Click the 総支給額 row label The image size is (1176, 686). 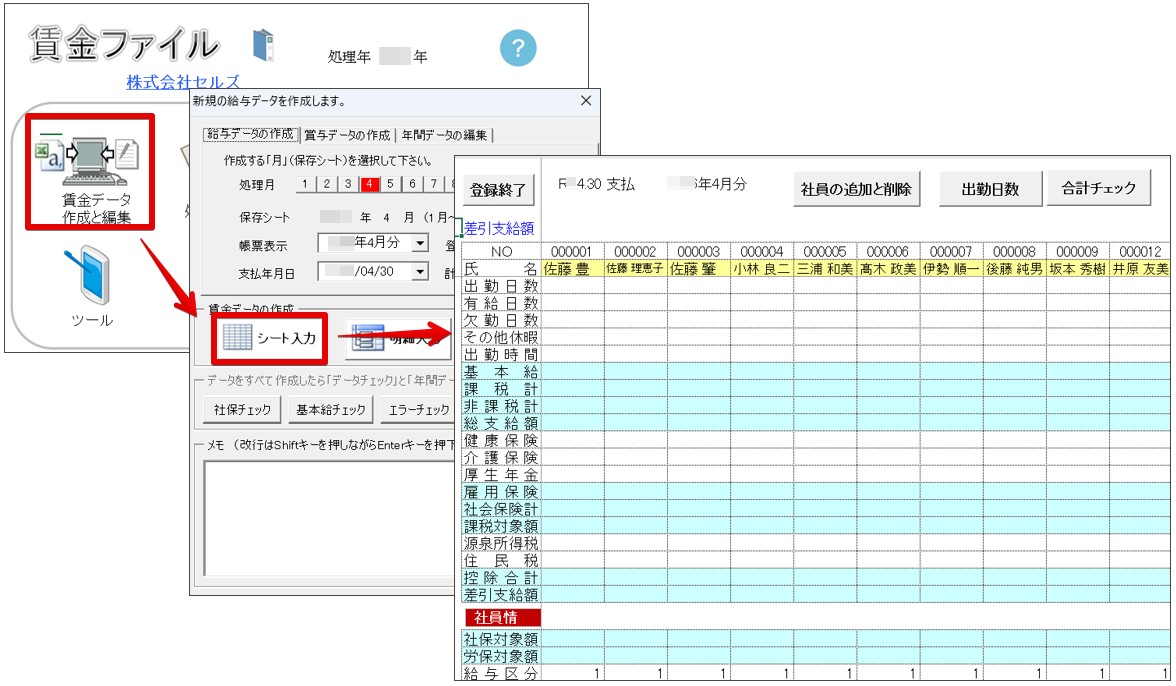(501, 423)
